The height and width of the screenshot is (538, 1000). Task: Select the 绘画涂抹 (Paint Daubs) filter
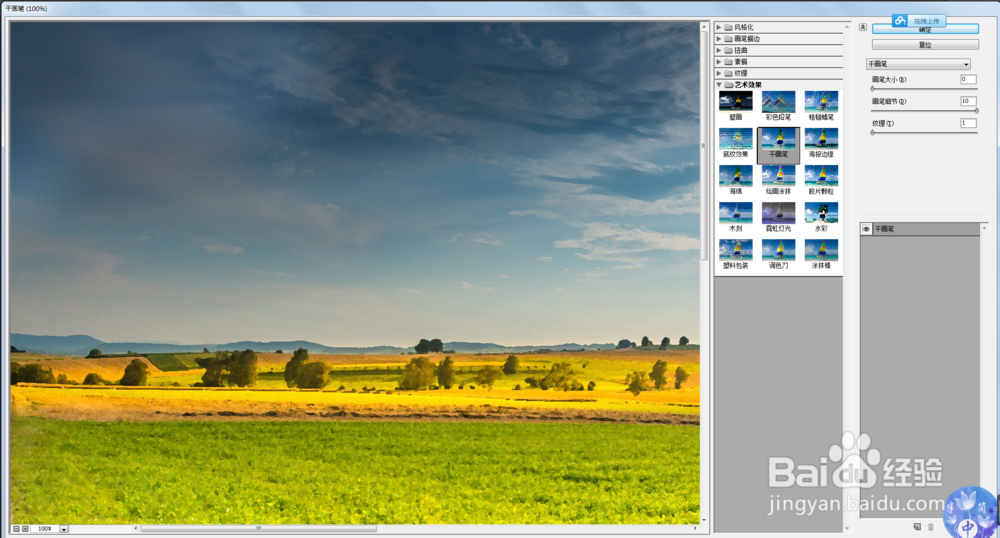pos(778,180)
